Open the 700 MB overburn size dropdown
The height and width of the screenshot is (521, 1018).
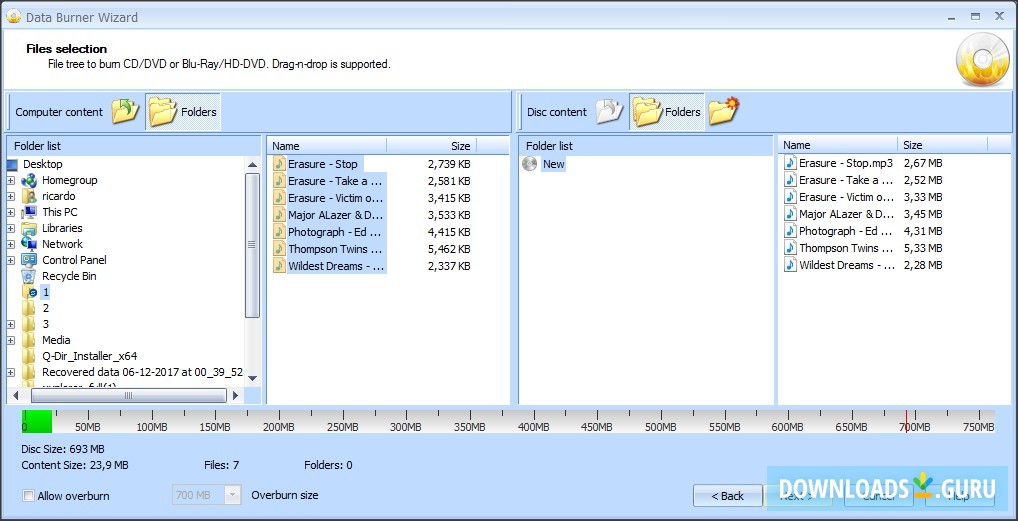coord(232,495)
